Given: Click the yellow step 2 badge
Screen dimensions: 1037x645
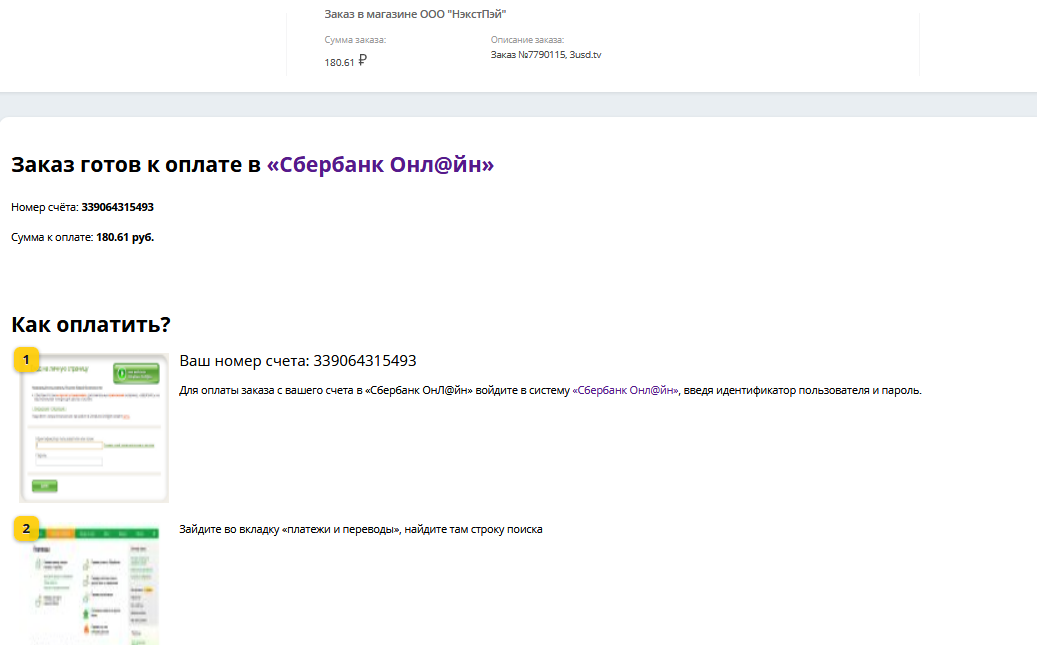Looking at the screenshot, I should click(x=26, y=529).
